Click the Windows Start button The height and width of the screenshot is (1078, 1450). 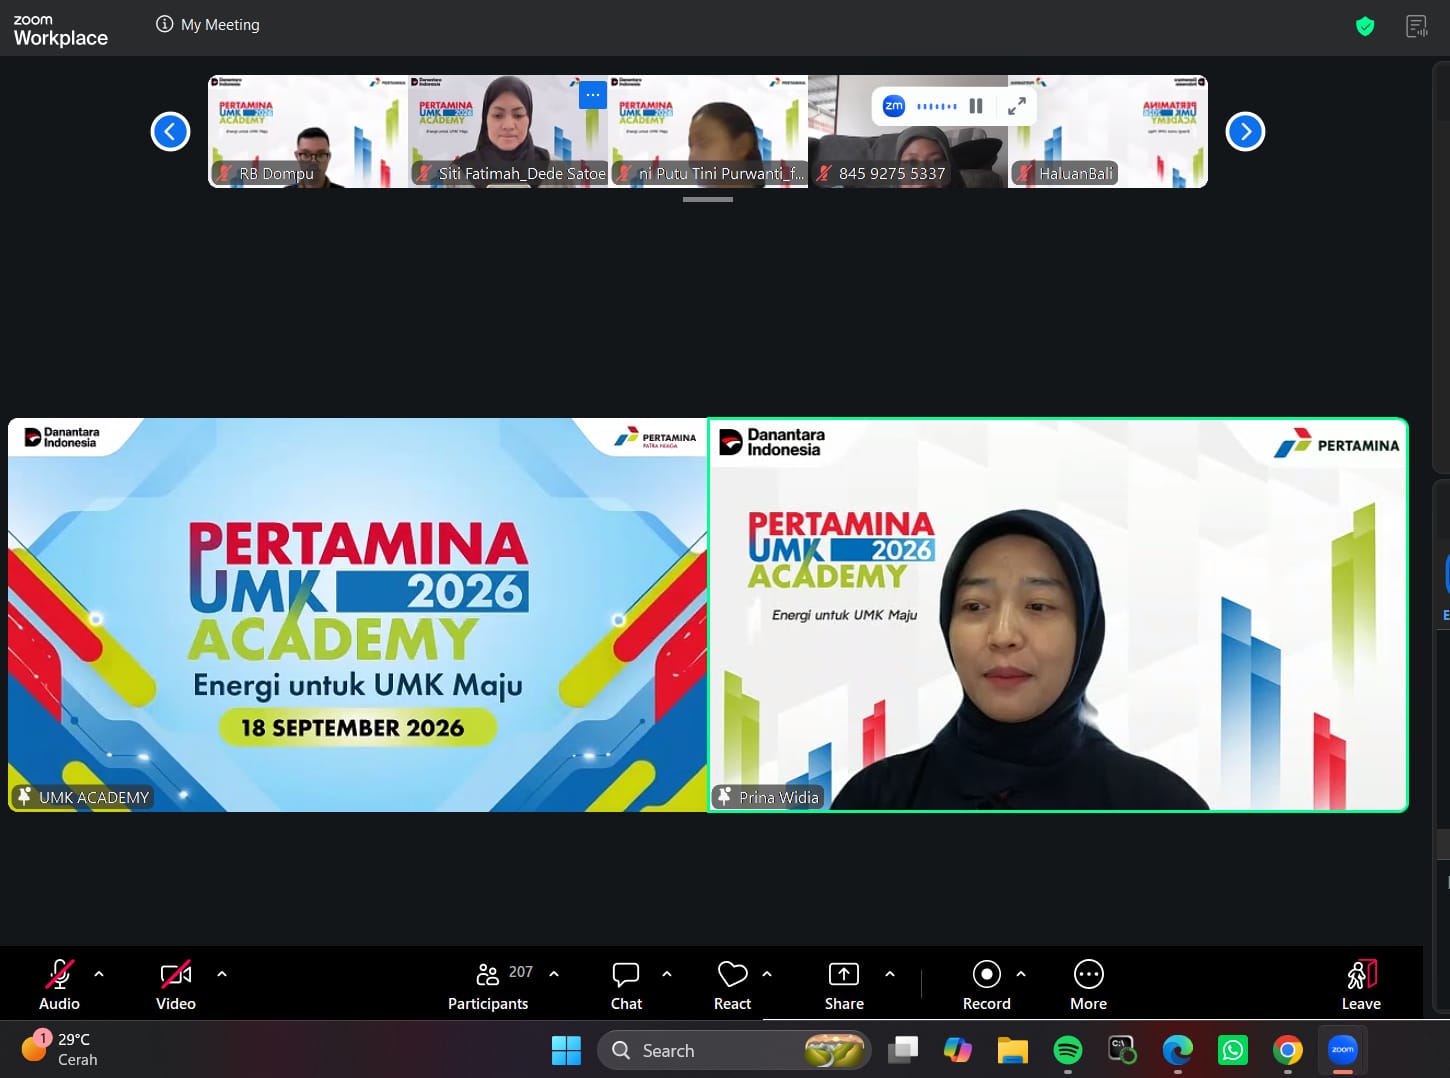click(566, 1050)
